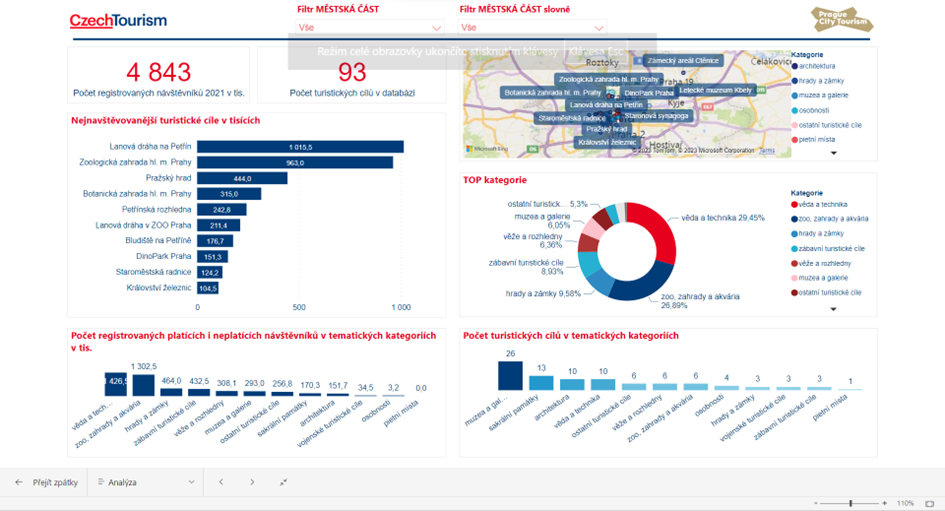Viewport: 945px width, 511px height.
Task: Exit full screen using the diagonal arrows icon
Action: tap(284, 482)
